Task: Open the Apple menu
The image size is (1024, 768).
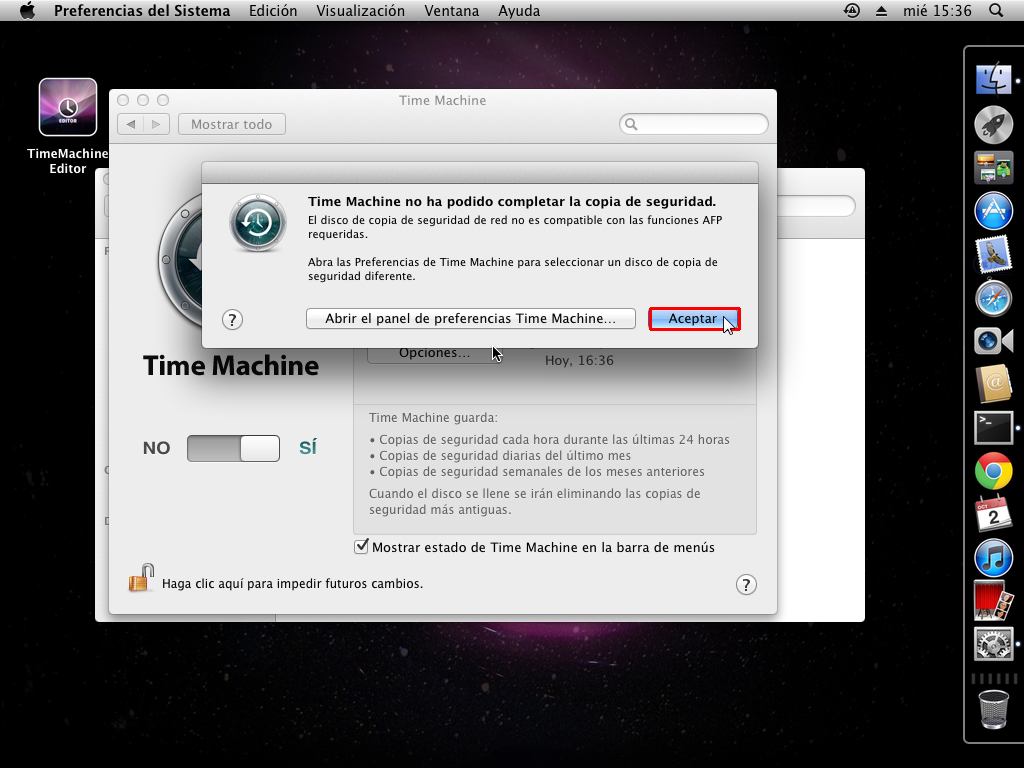Action: 27,10
